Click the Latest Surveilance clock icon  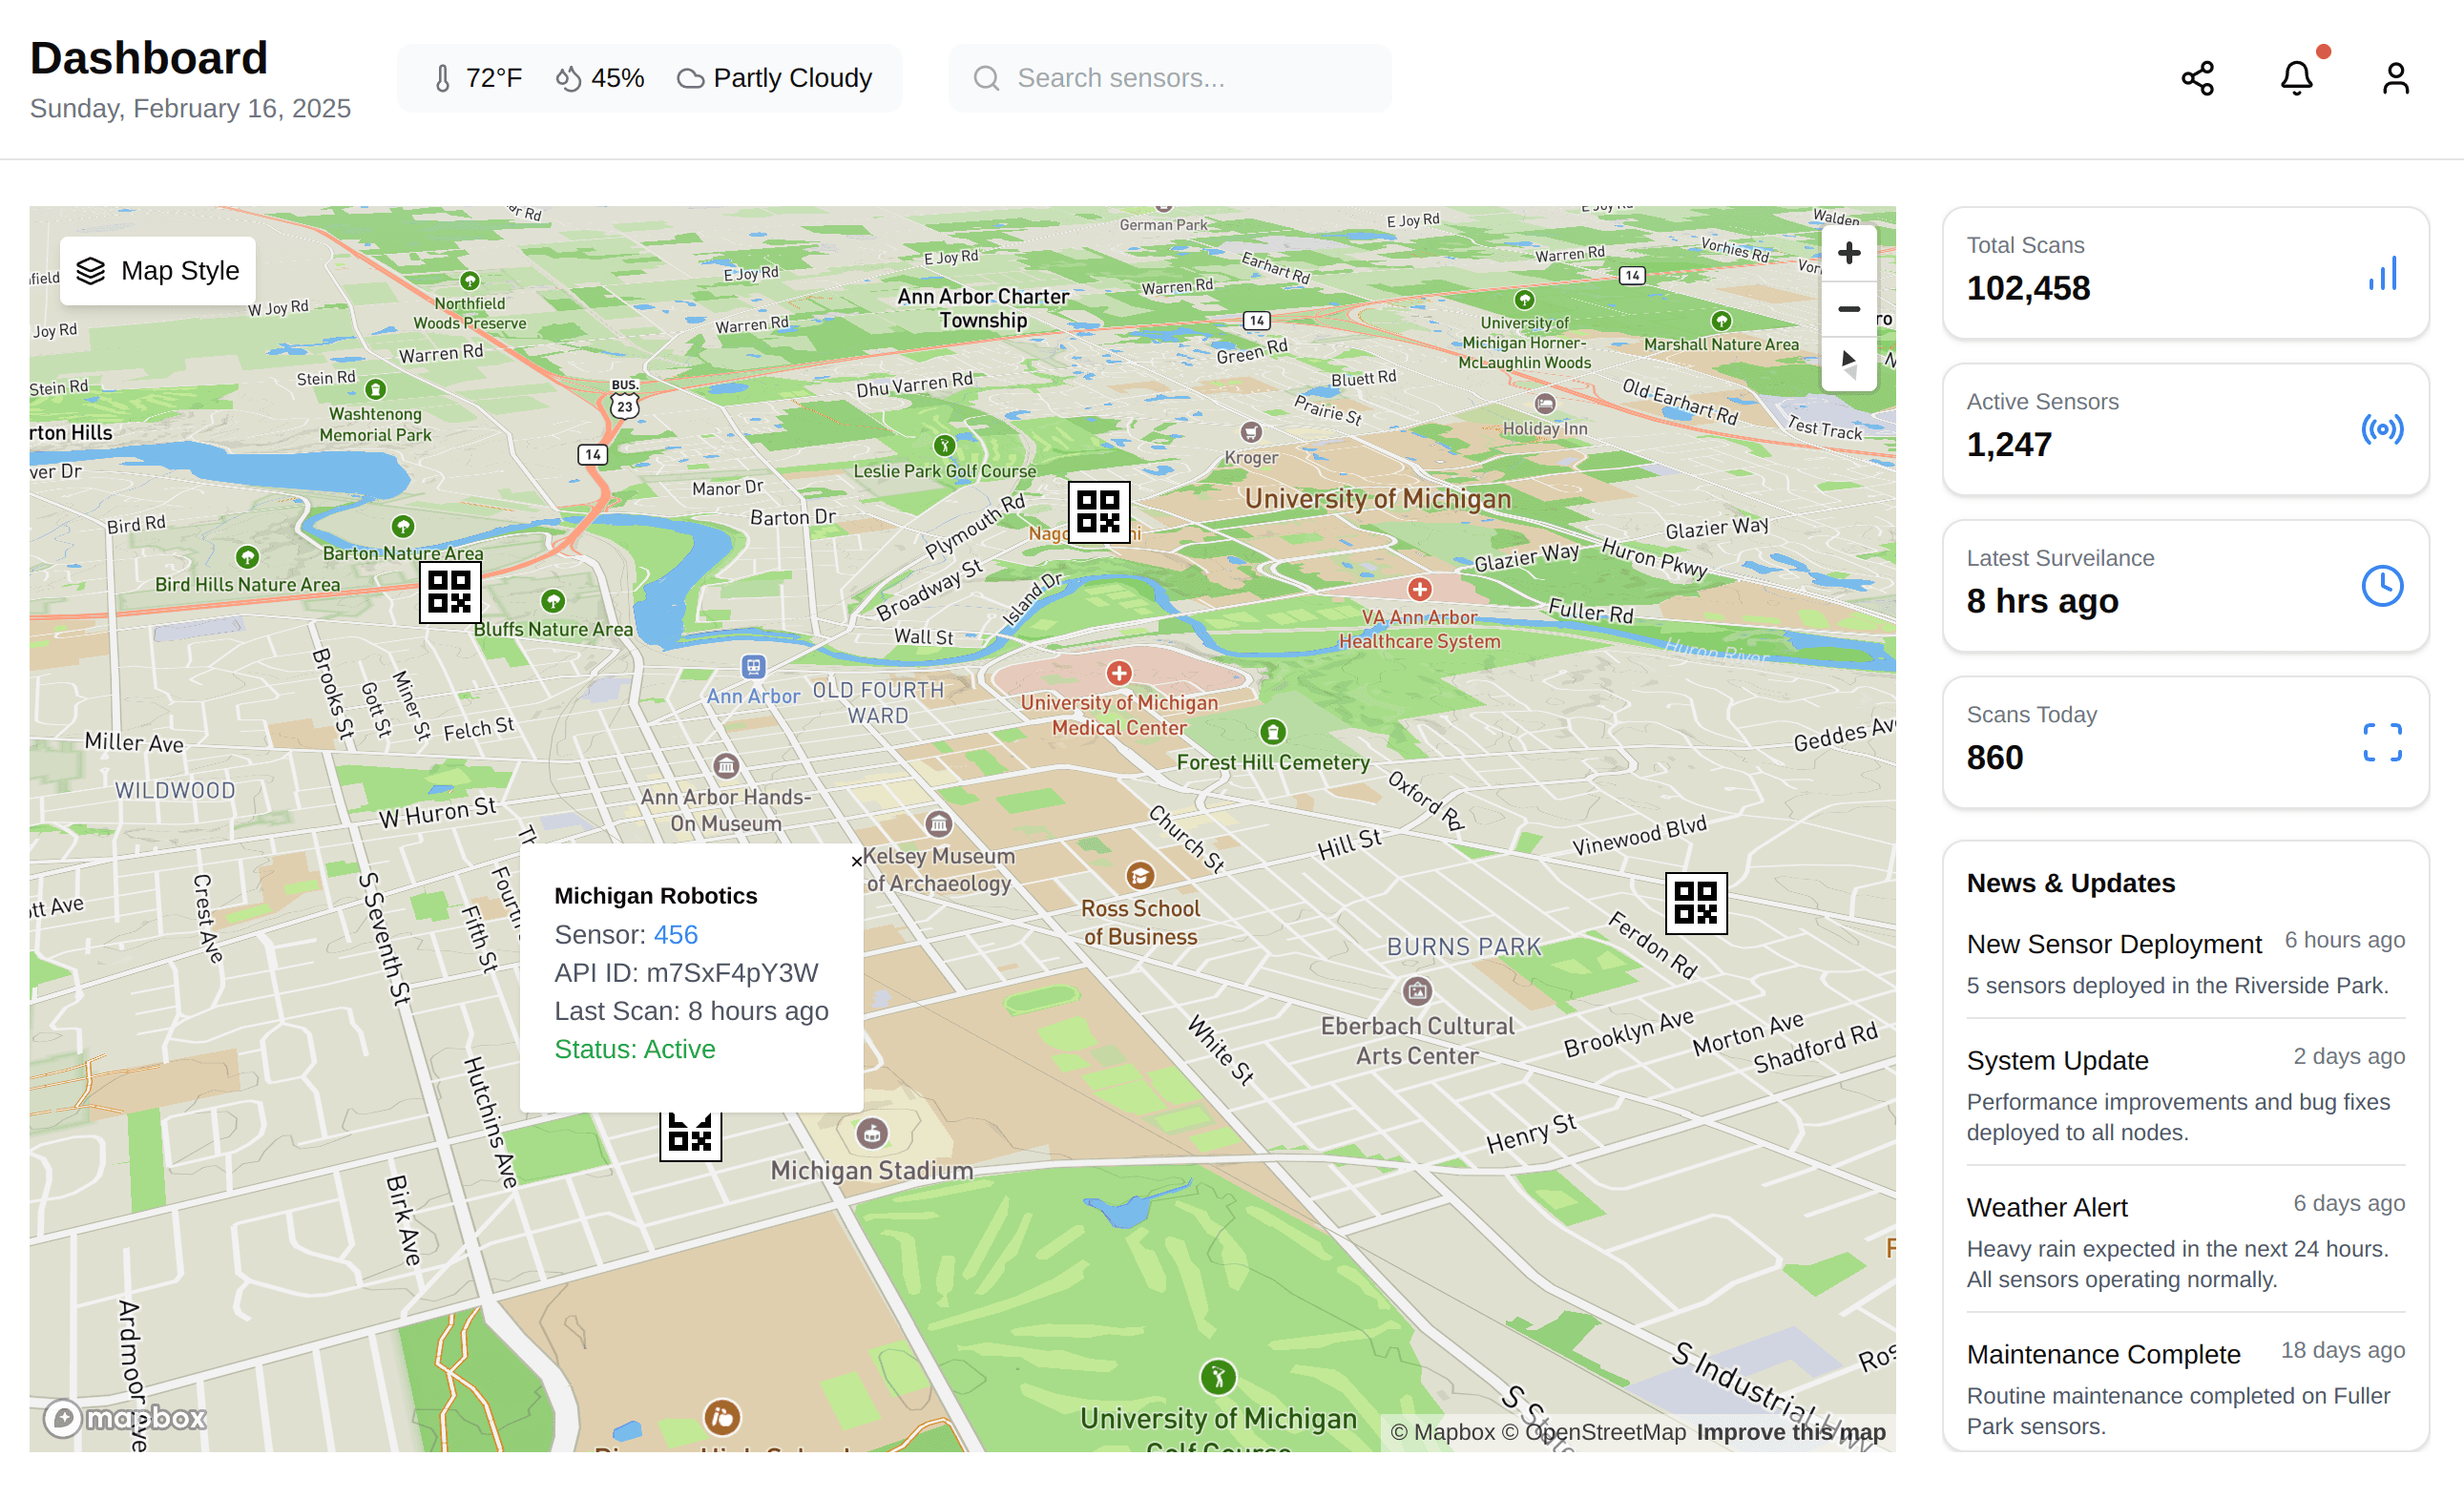2382,586
